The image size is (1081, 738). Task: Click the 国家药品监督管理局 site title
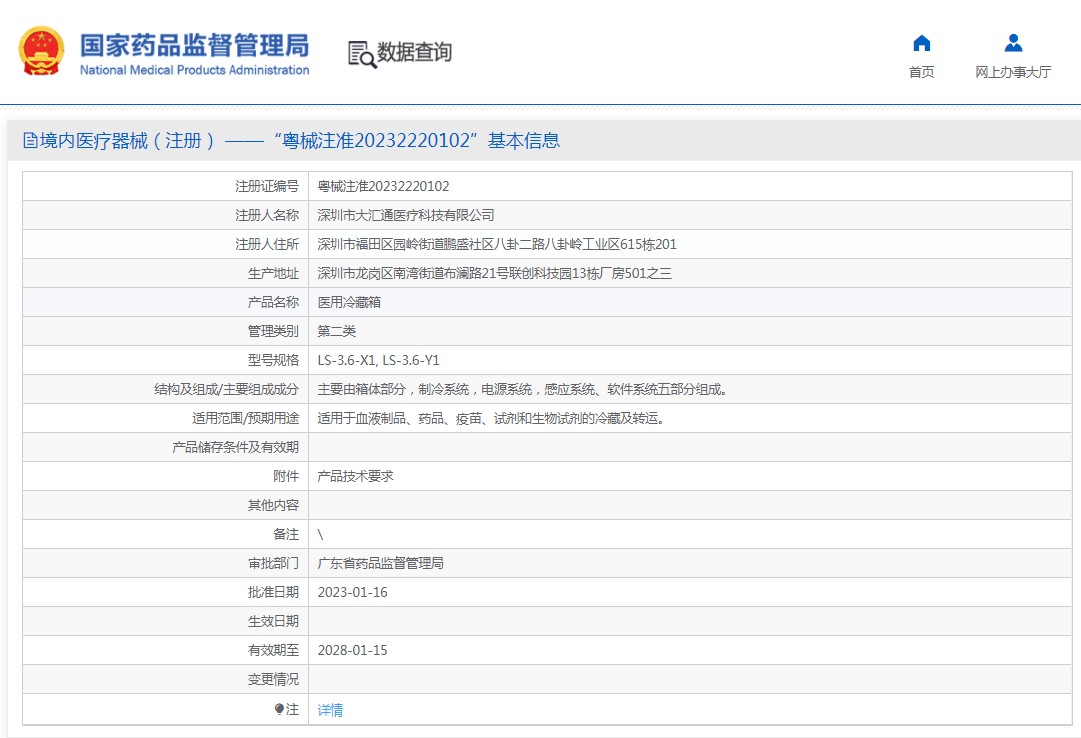194,45
